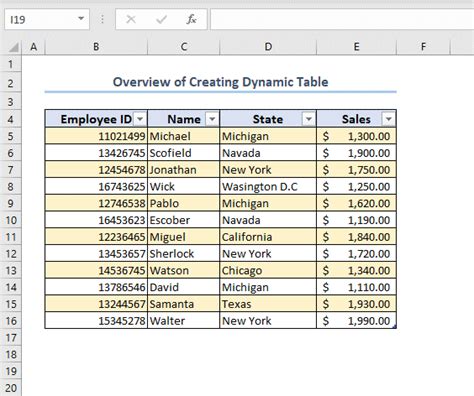Click the 'Employee ID' header cell
This screenshot has height=396, width=474.
96,119
